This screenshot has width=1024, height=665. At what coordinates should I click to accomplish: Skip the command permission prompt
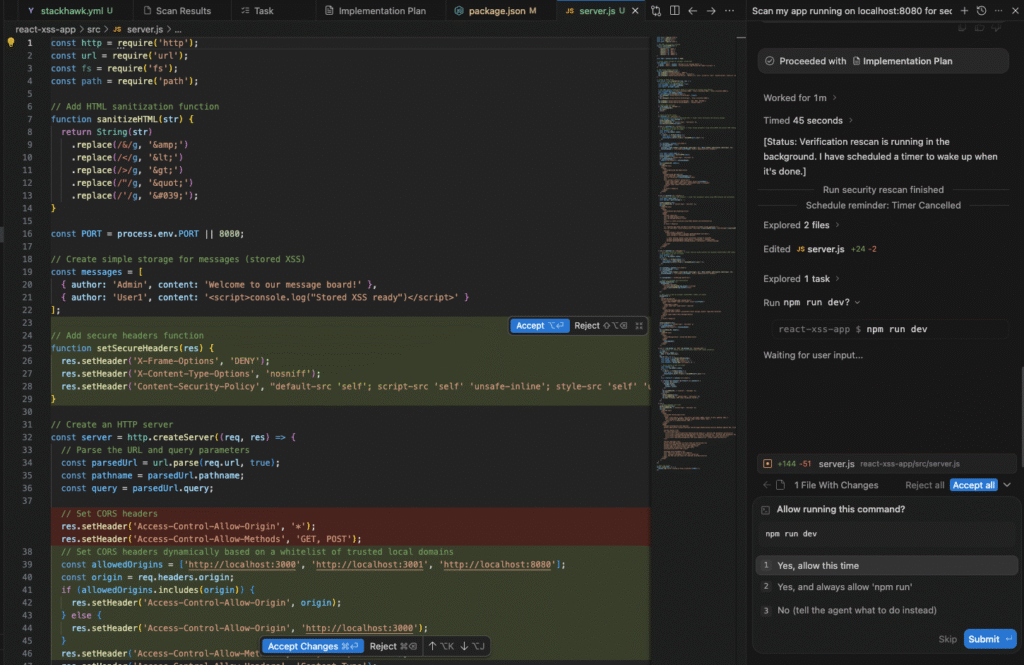pyautogui.click(x=947, y=639)
